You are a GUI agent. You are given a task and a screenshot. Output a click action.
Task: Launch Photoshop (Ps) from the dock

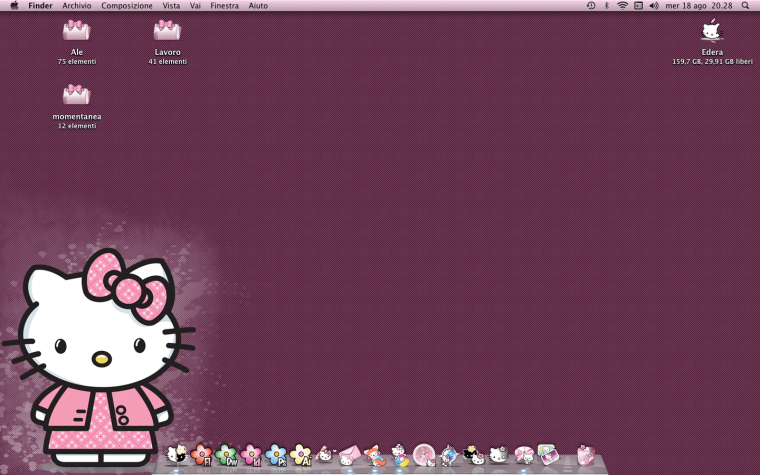276,456
